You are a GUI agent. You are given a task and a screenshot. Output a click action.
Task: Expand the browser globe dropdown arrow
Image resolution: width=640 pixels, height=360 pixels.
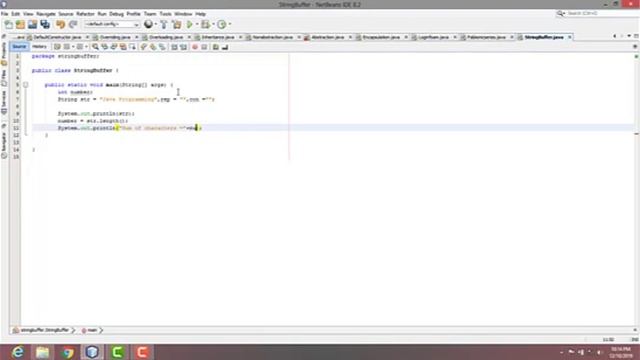pyautogui.click(x=156, y=24)
